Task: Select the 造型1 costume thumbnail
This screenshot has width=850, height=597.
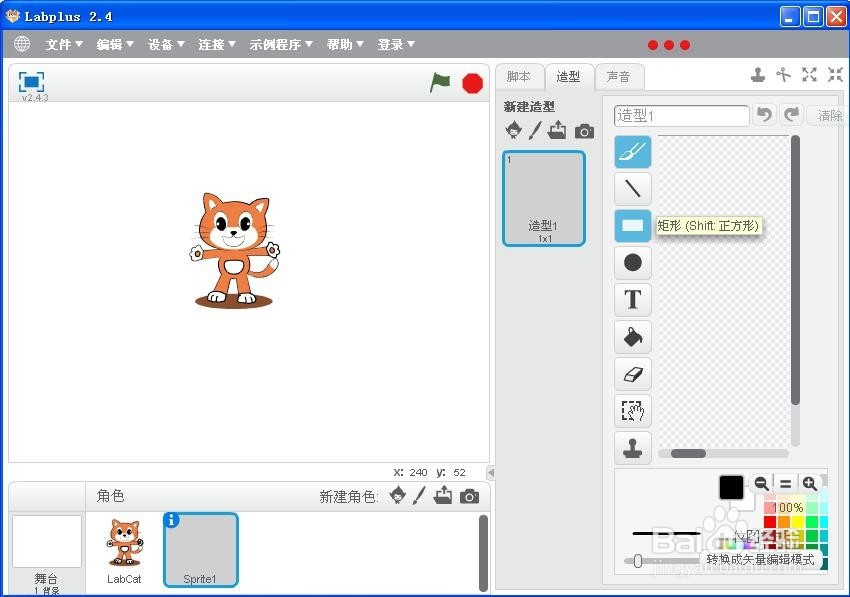Action: pyautogui.click(x=544, y=198)
